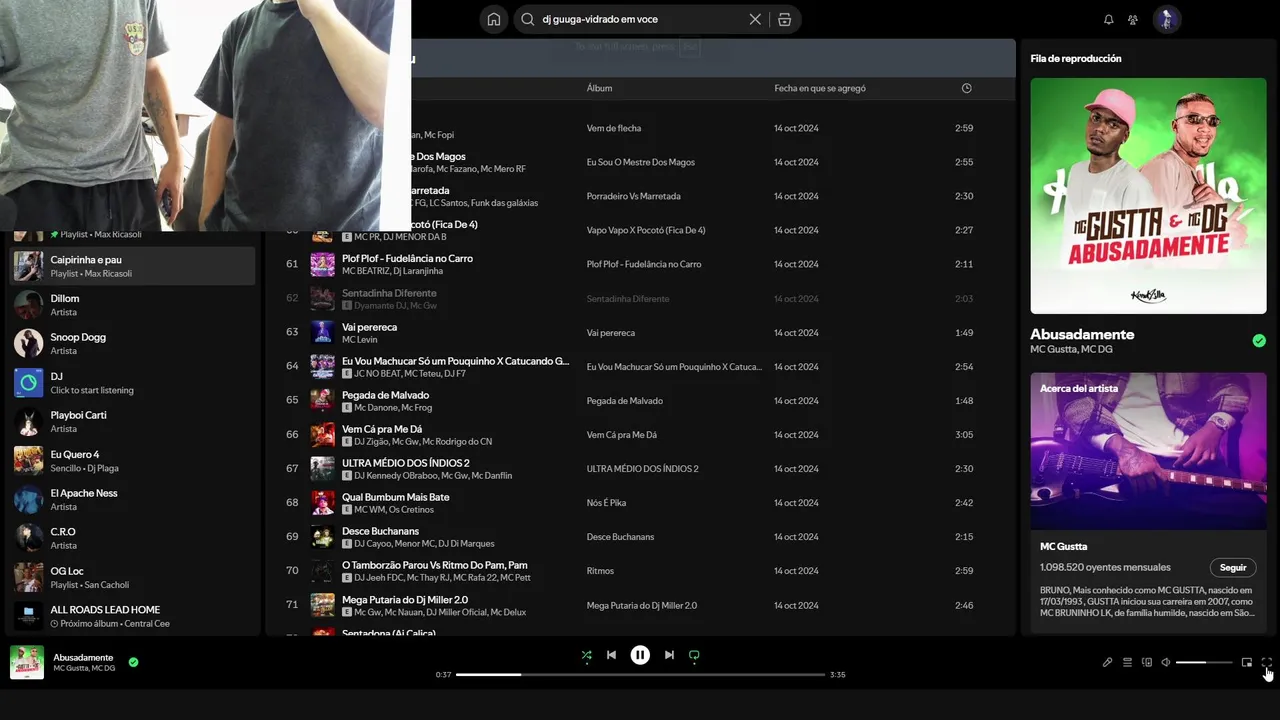Open C.R.O artist in sidebar
1280x720 pixels.
click(x=132, y=538)
